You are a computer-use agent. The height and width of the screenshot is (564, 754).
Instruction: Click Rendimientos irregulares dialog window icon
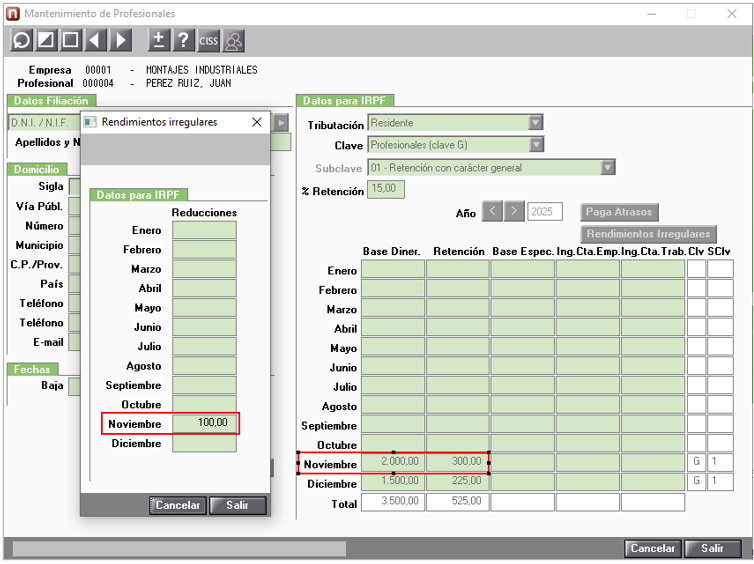[90, 122]
